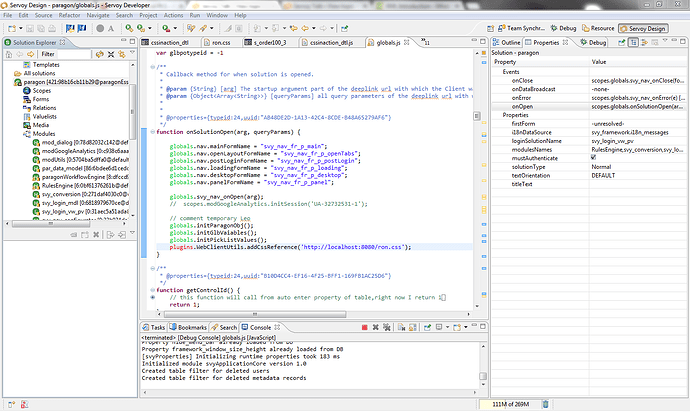Click Refresh icon in Solution Explorer
The image size is (690, 412).
(100, 54)
